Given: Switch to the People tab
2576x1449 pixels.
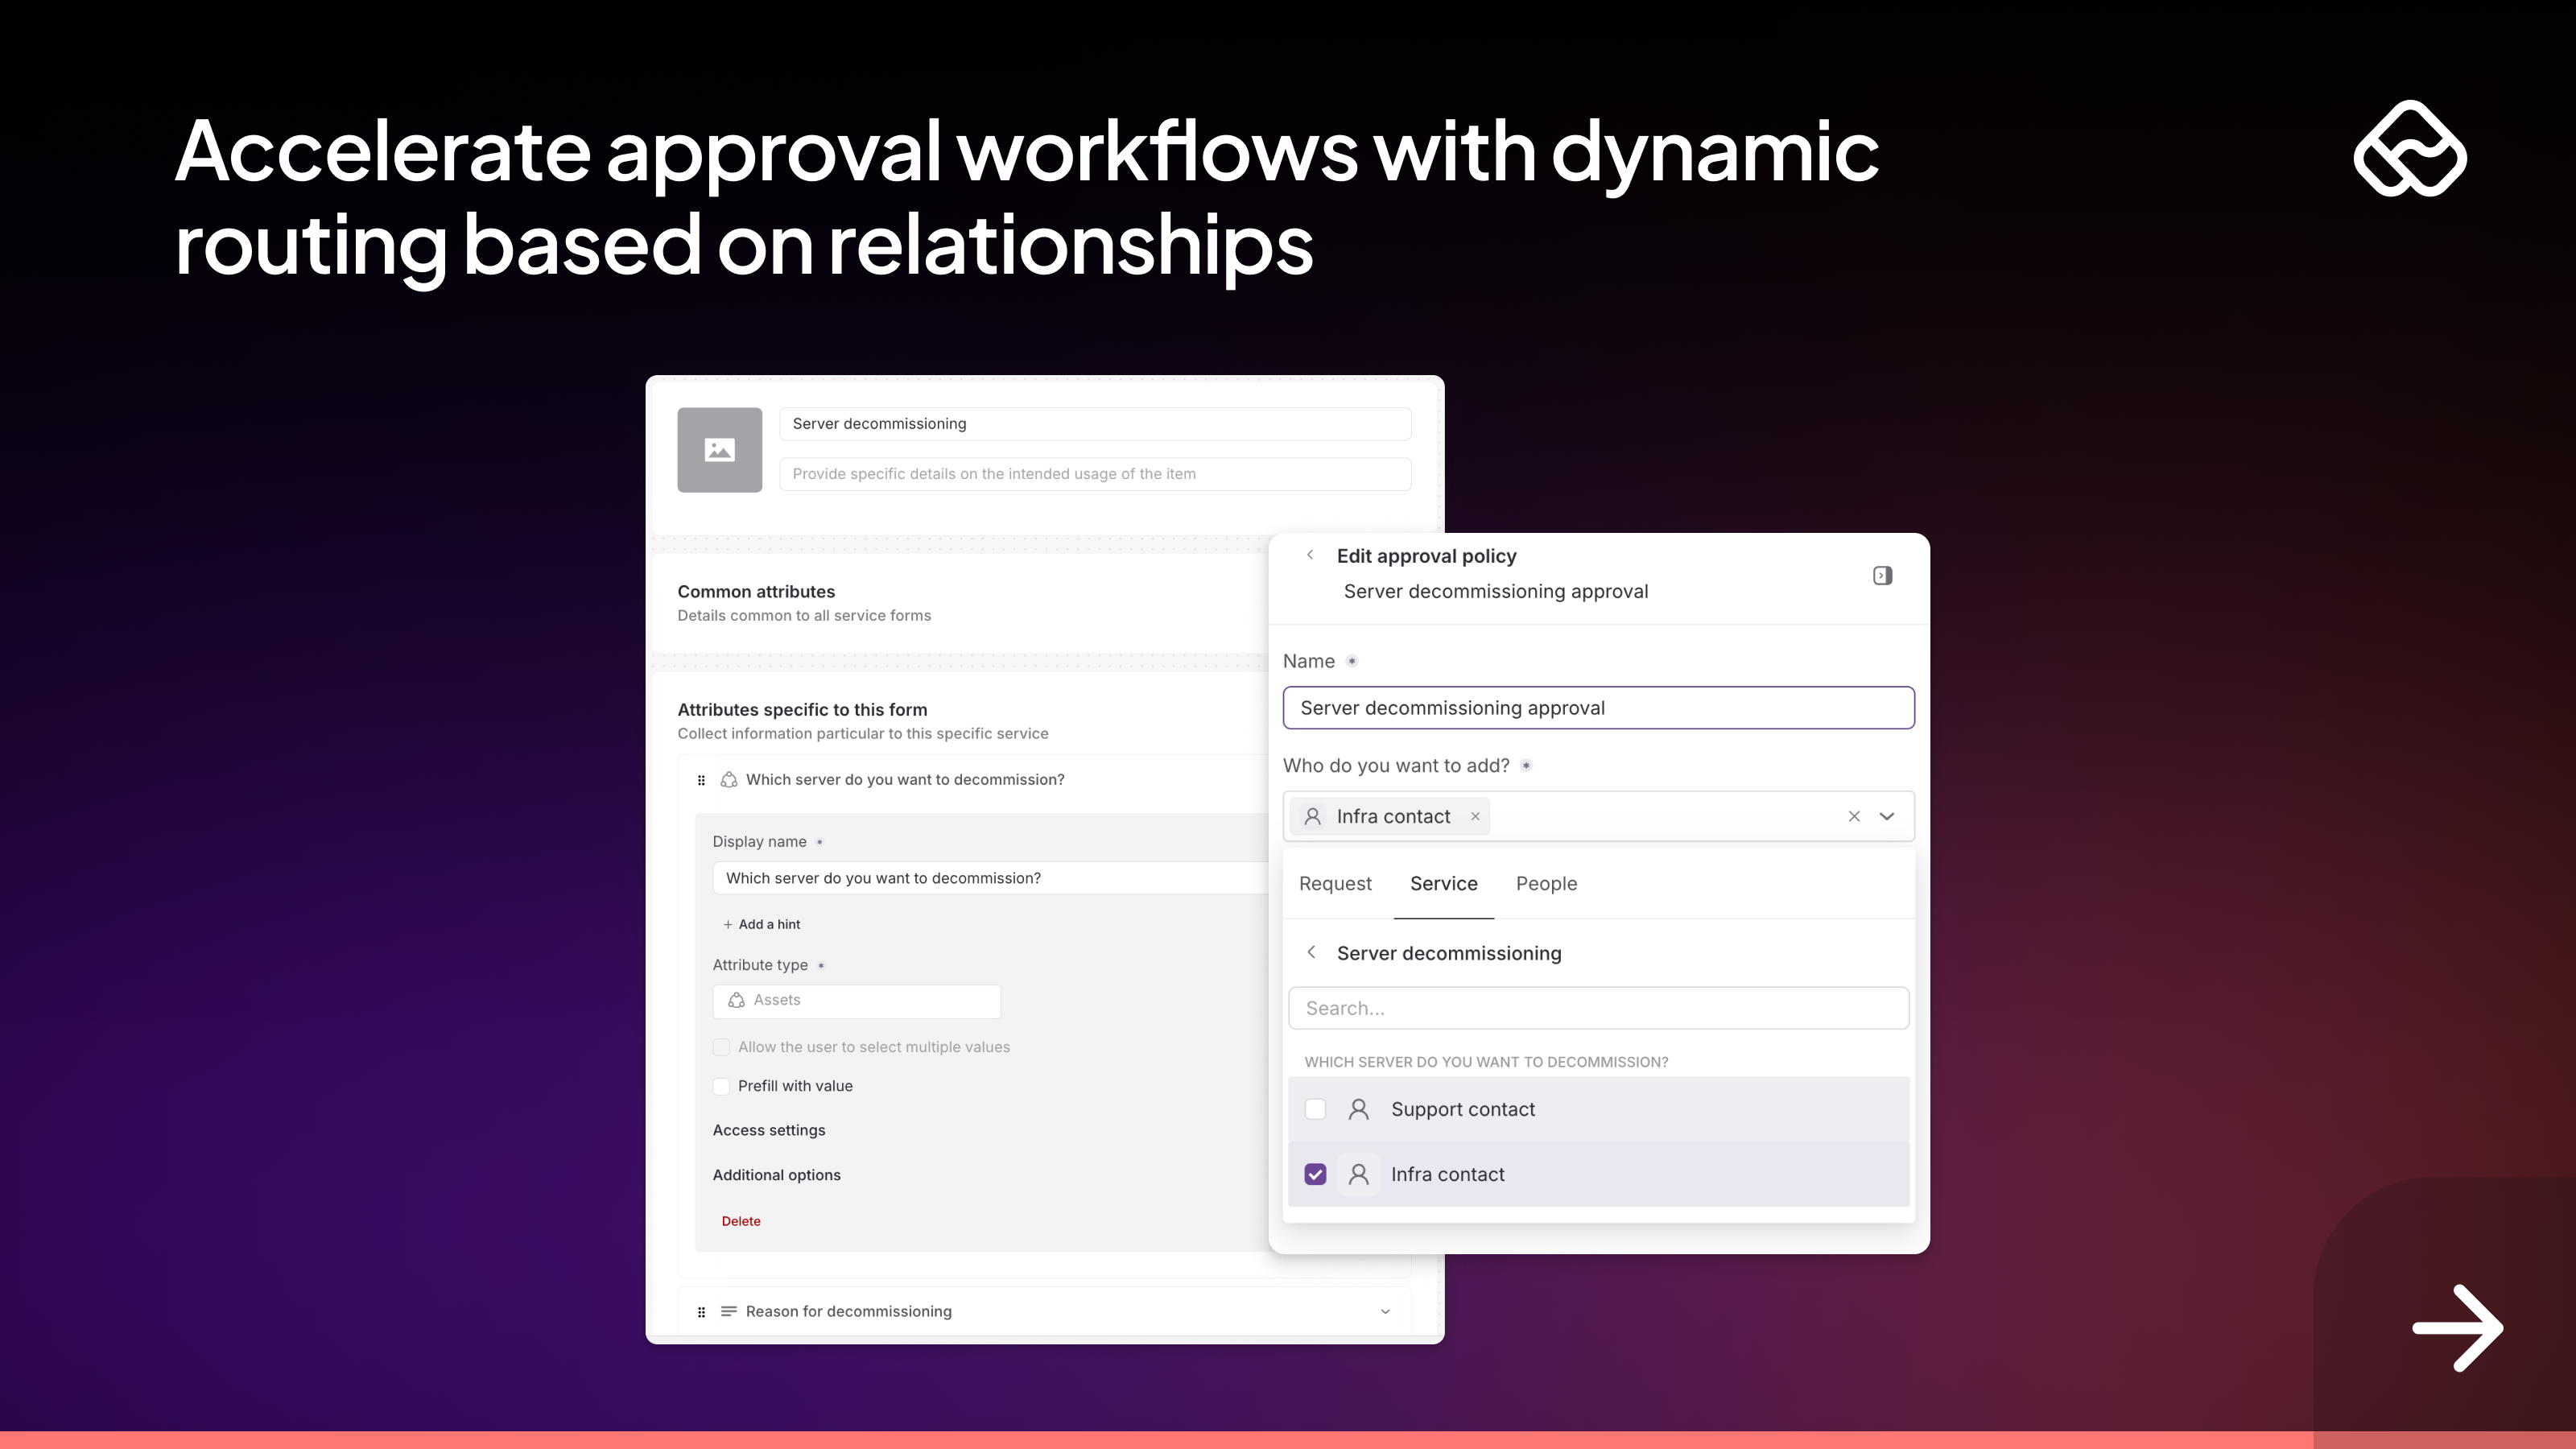Looking at the screenshot, I should click(1546, 884).
